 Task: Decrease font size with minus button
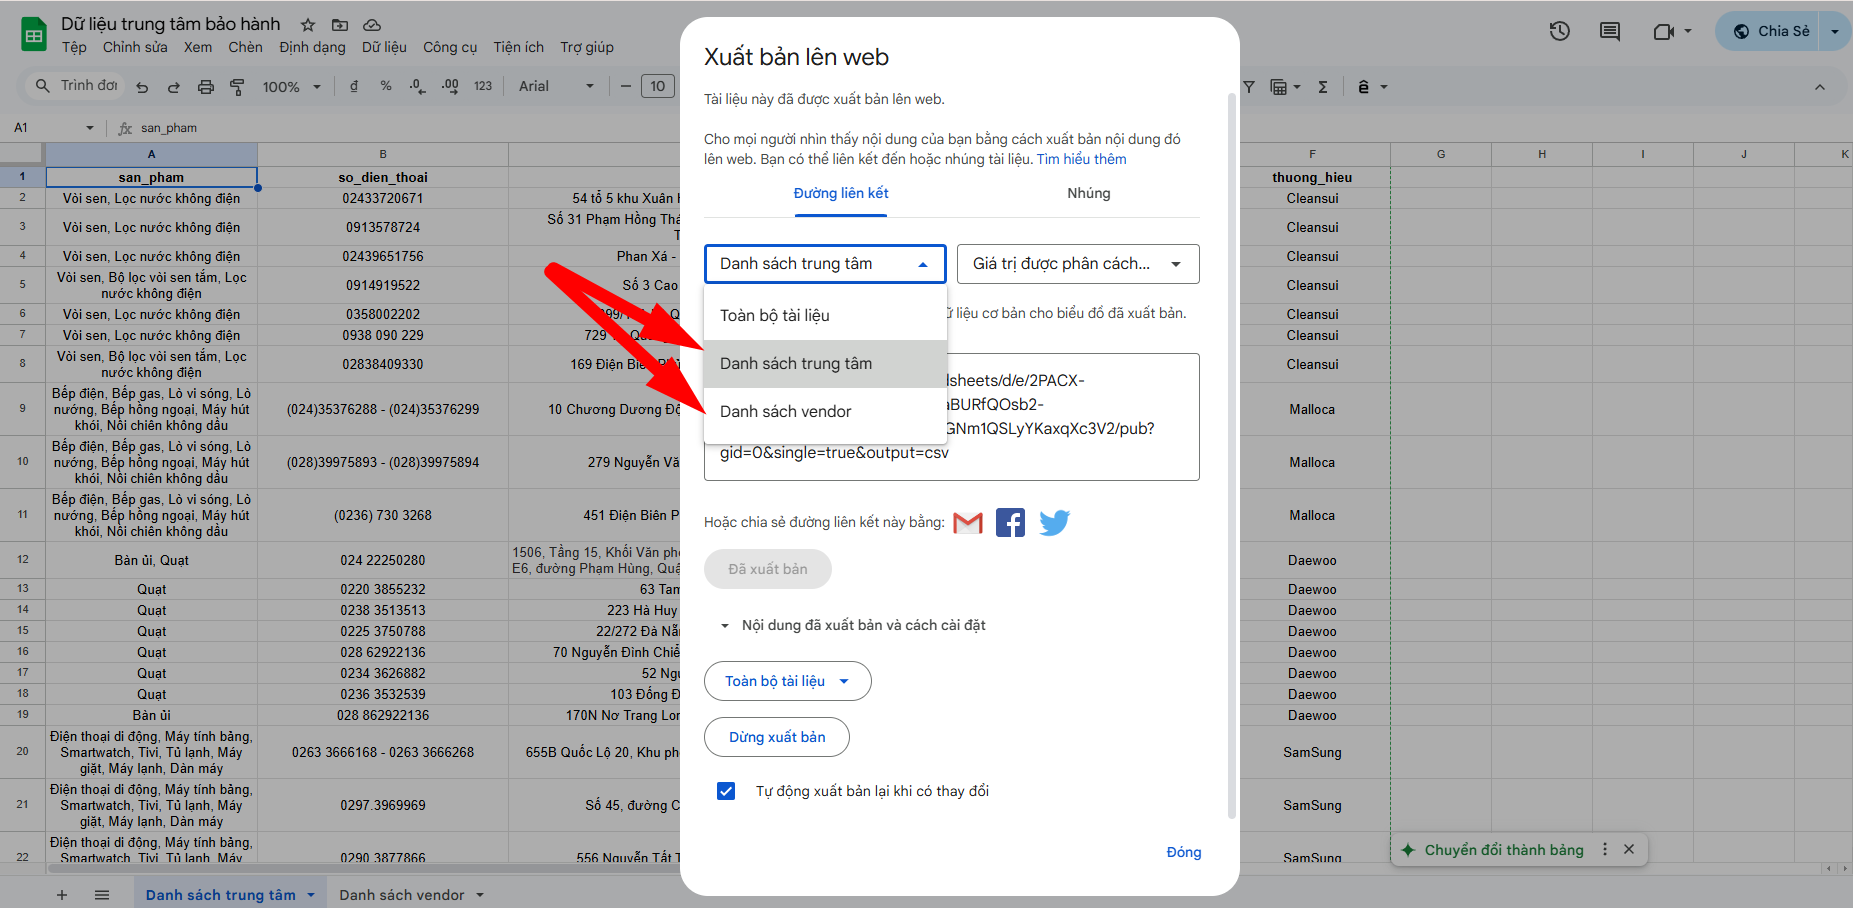pyautogui.click(x=626, y=87)
